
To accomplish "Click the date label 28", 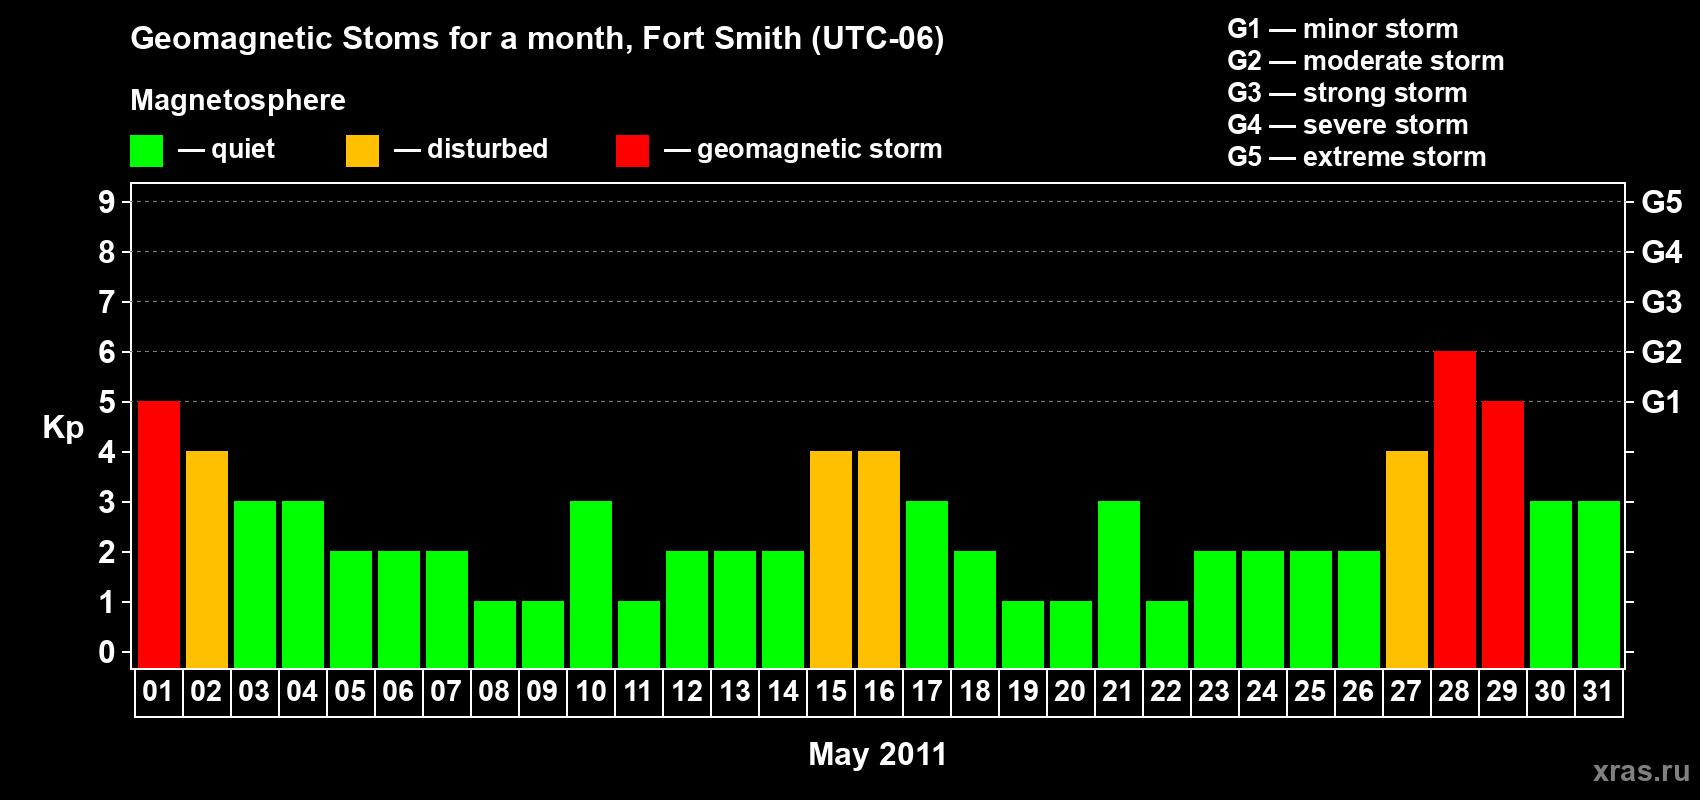I will click(x=1454, y=692).
